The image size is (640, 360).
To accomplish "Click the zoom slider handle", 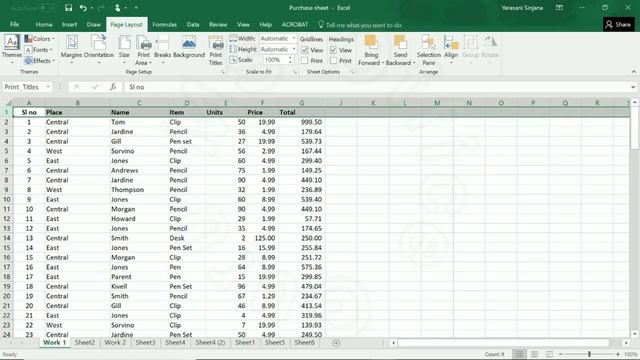I will tap(589, 354).
